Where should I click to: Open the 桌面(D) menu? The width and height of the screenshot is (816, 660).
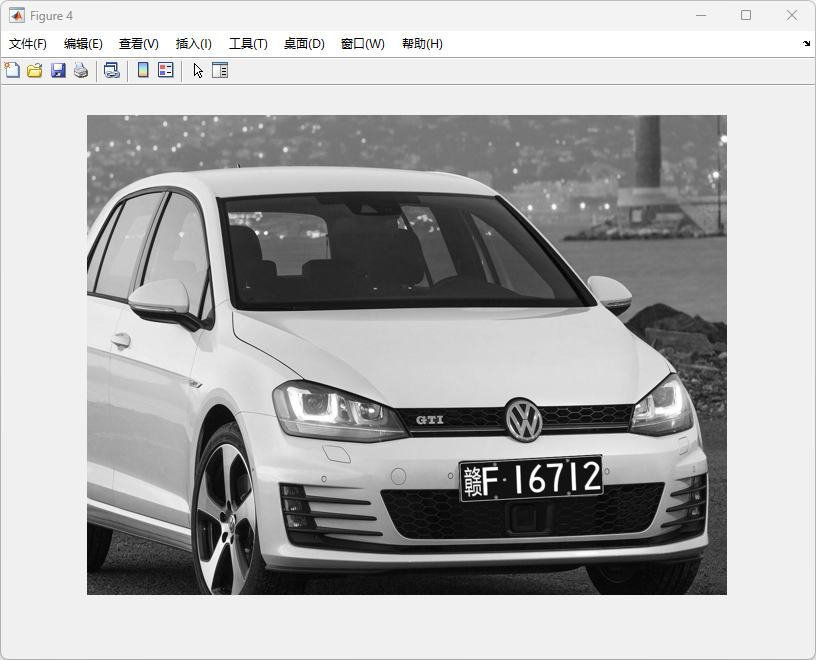pos(304,44)
